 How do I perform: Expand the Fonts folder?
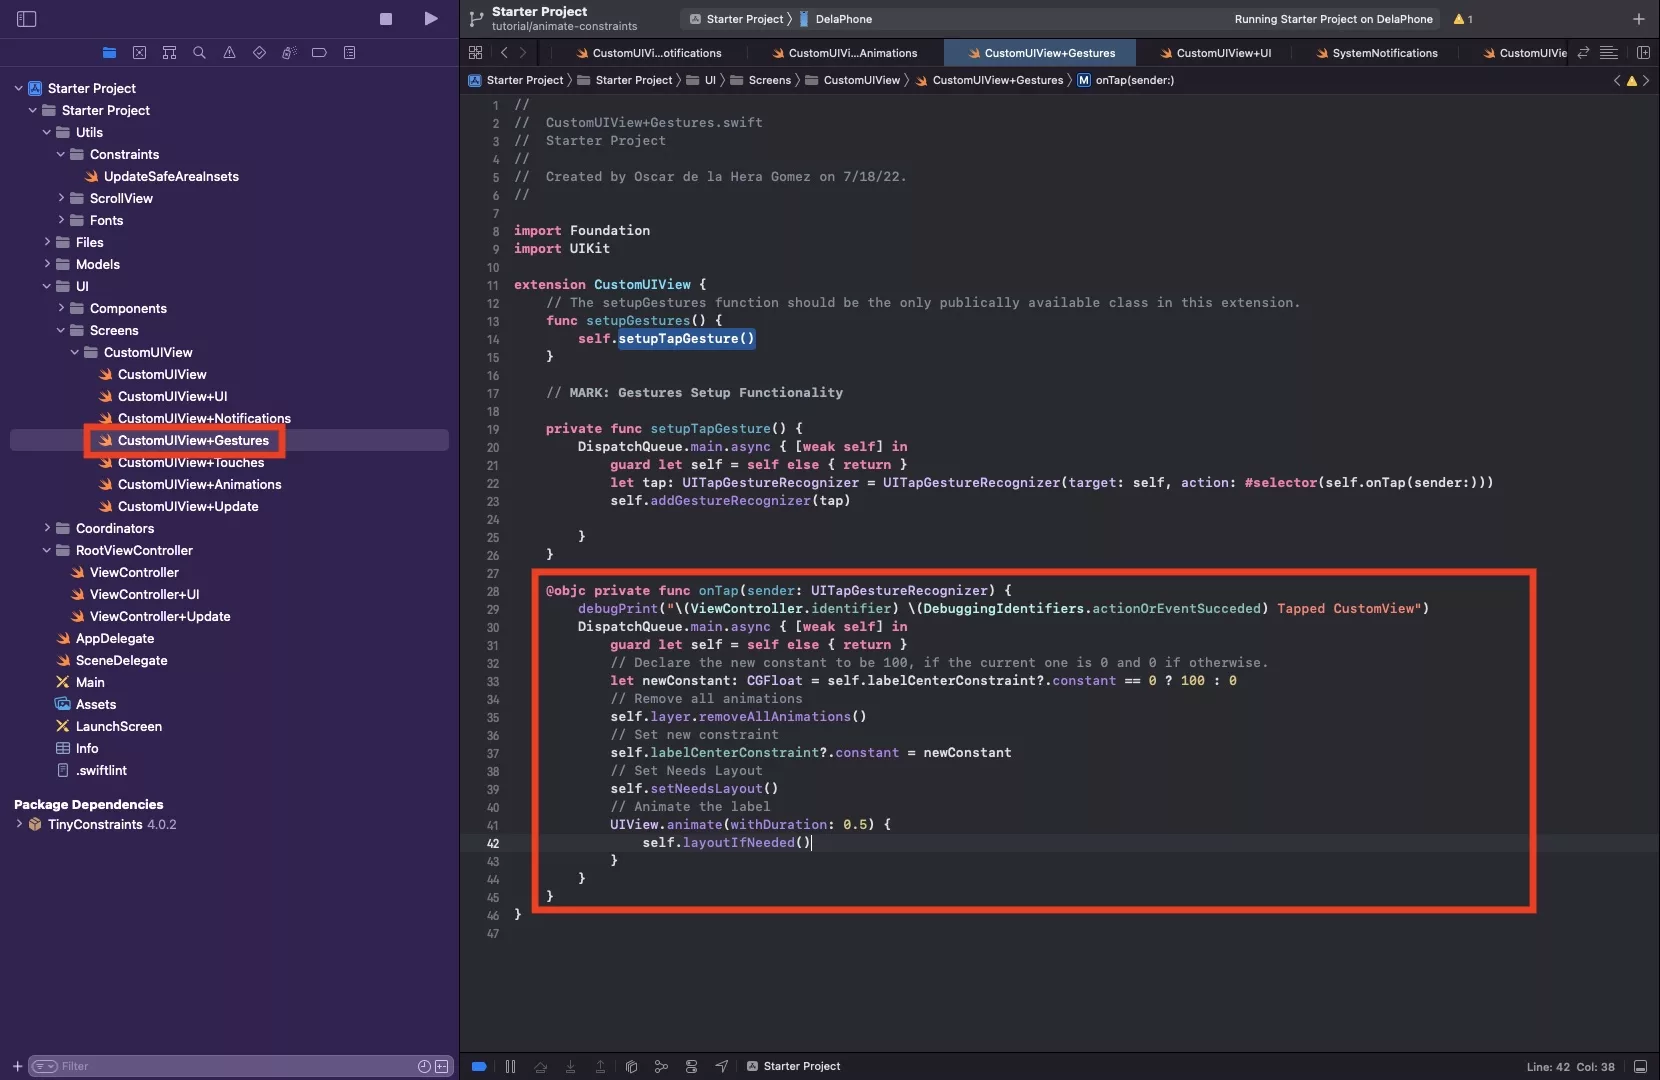click(61, 220)
